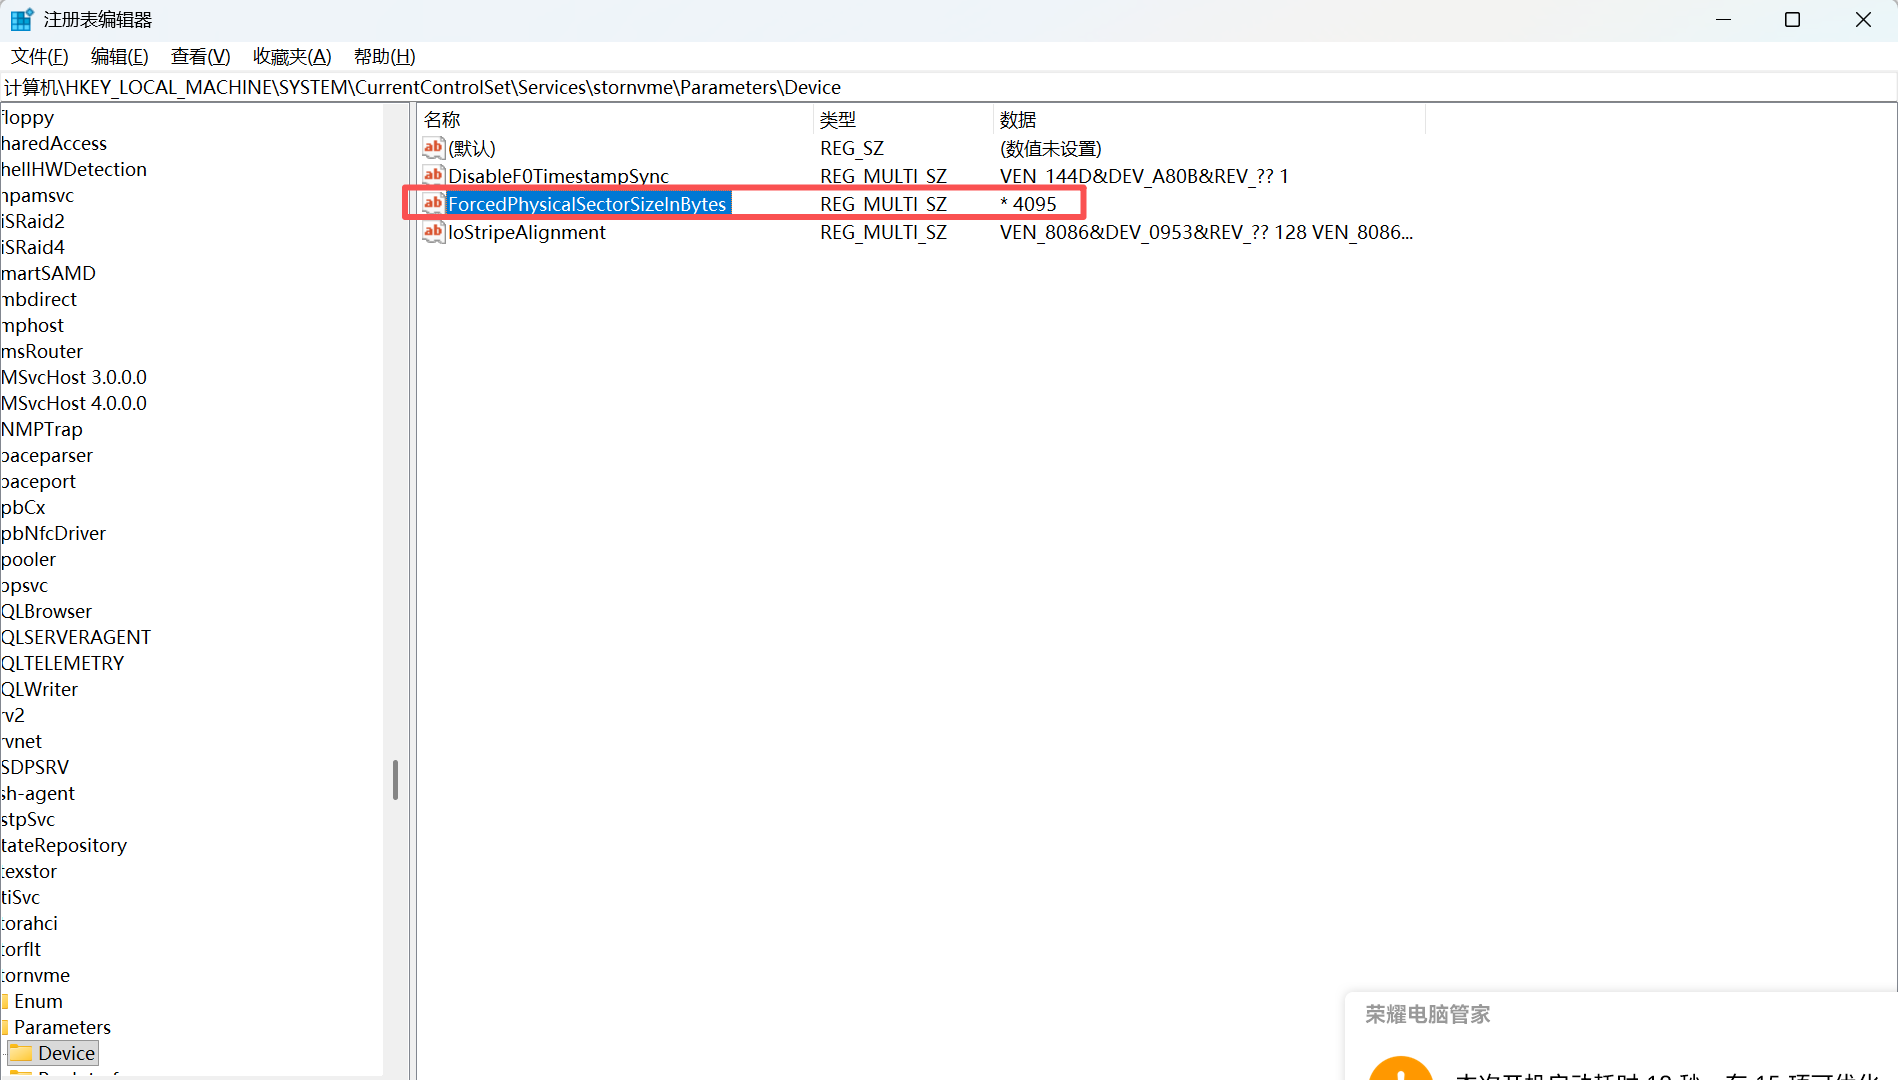This screenshot has width=1898, height=1080.
Task: Open the 收藏夹(A) menu
Action: (291, 56)
